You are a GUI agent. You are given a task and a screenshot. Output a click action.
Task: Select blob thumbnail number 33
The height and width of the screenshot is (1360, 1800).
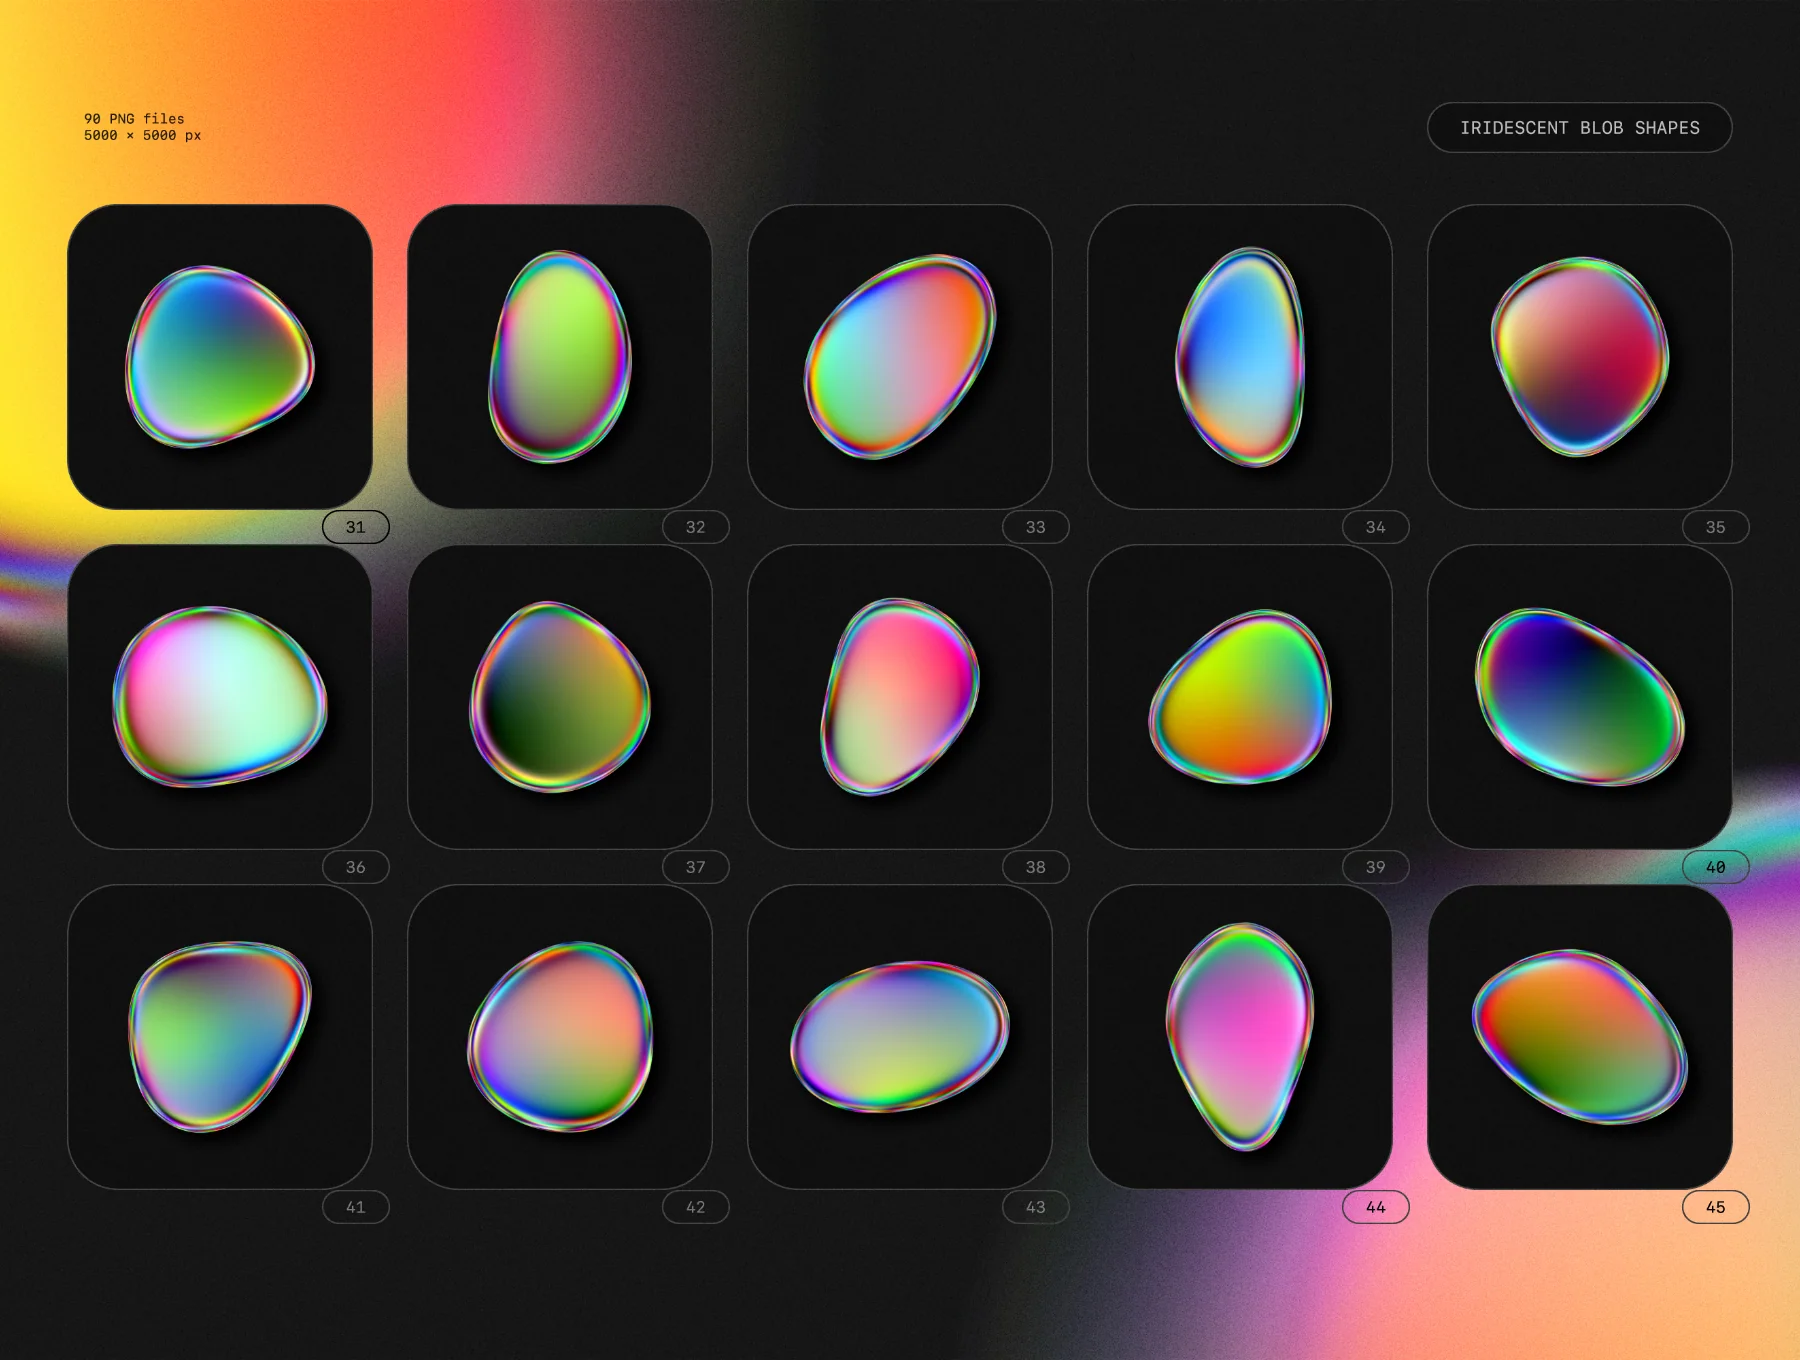900,357
